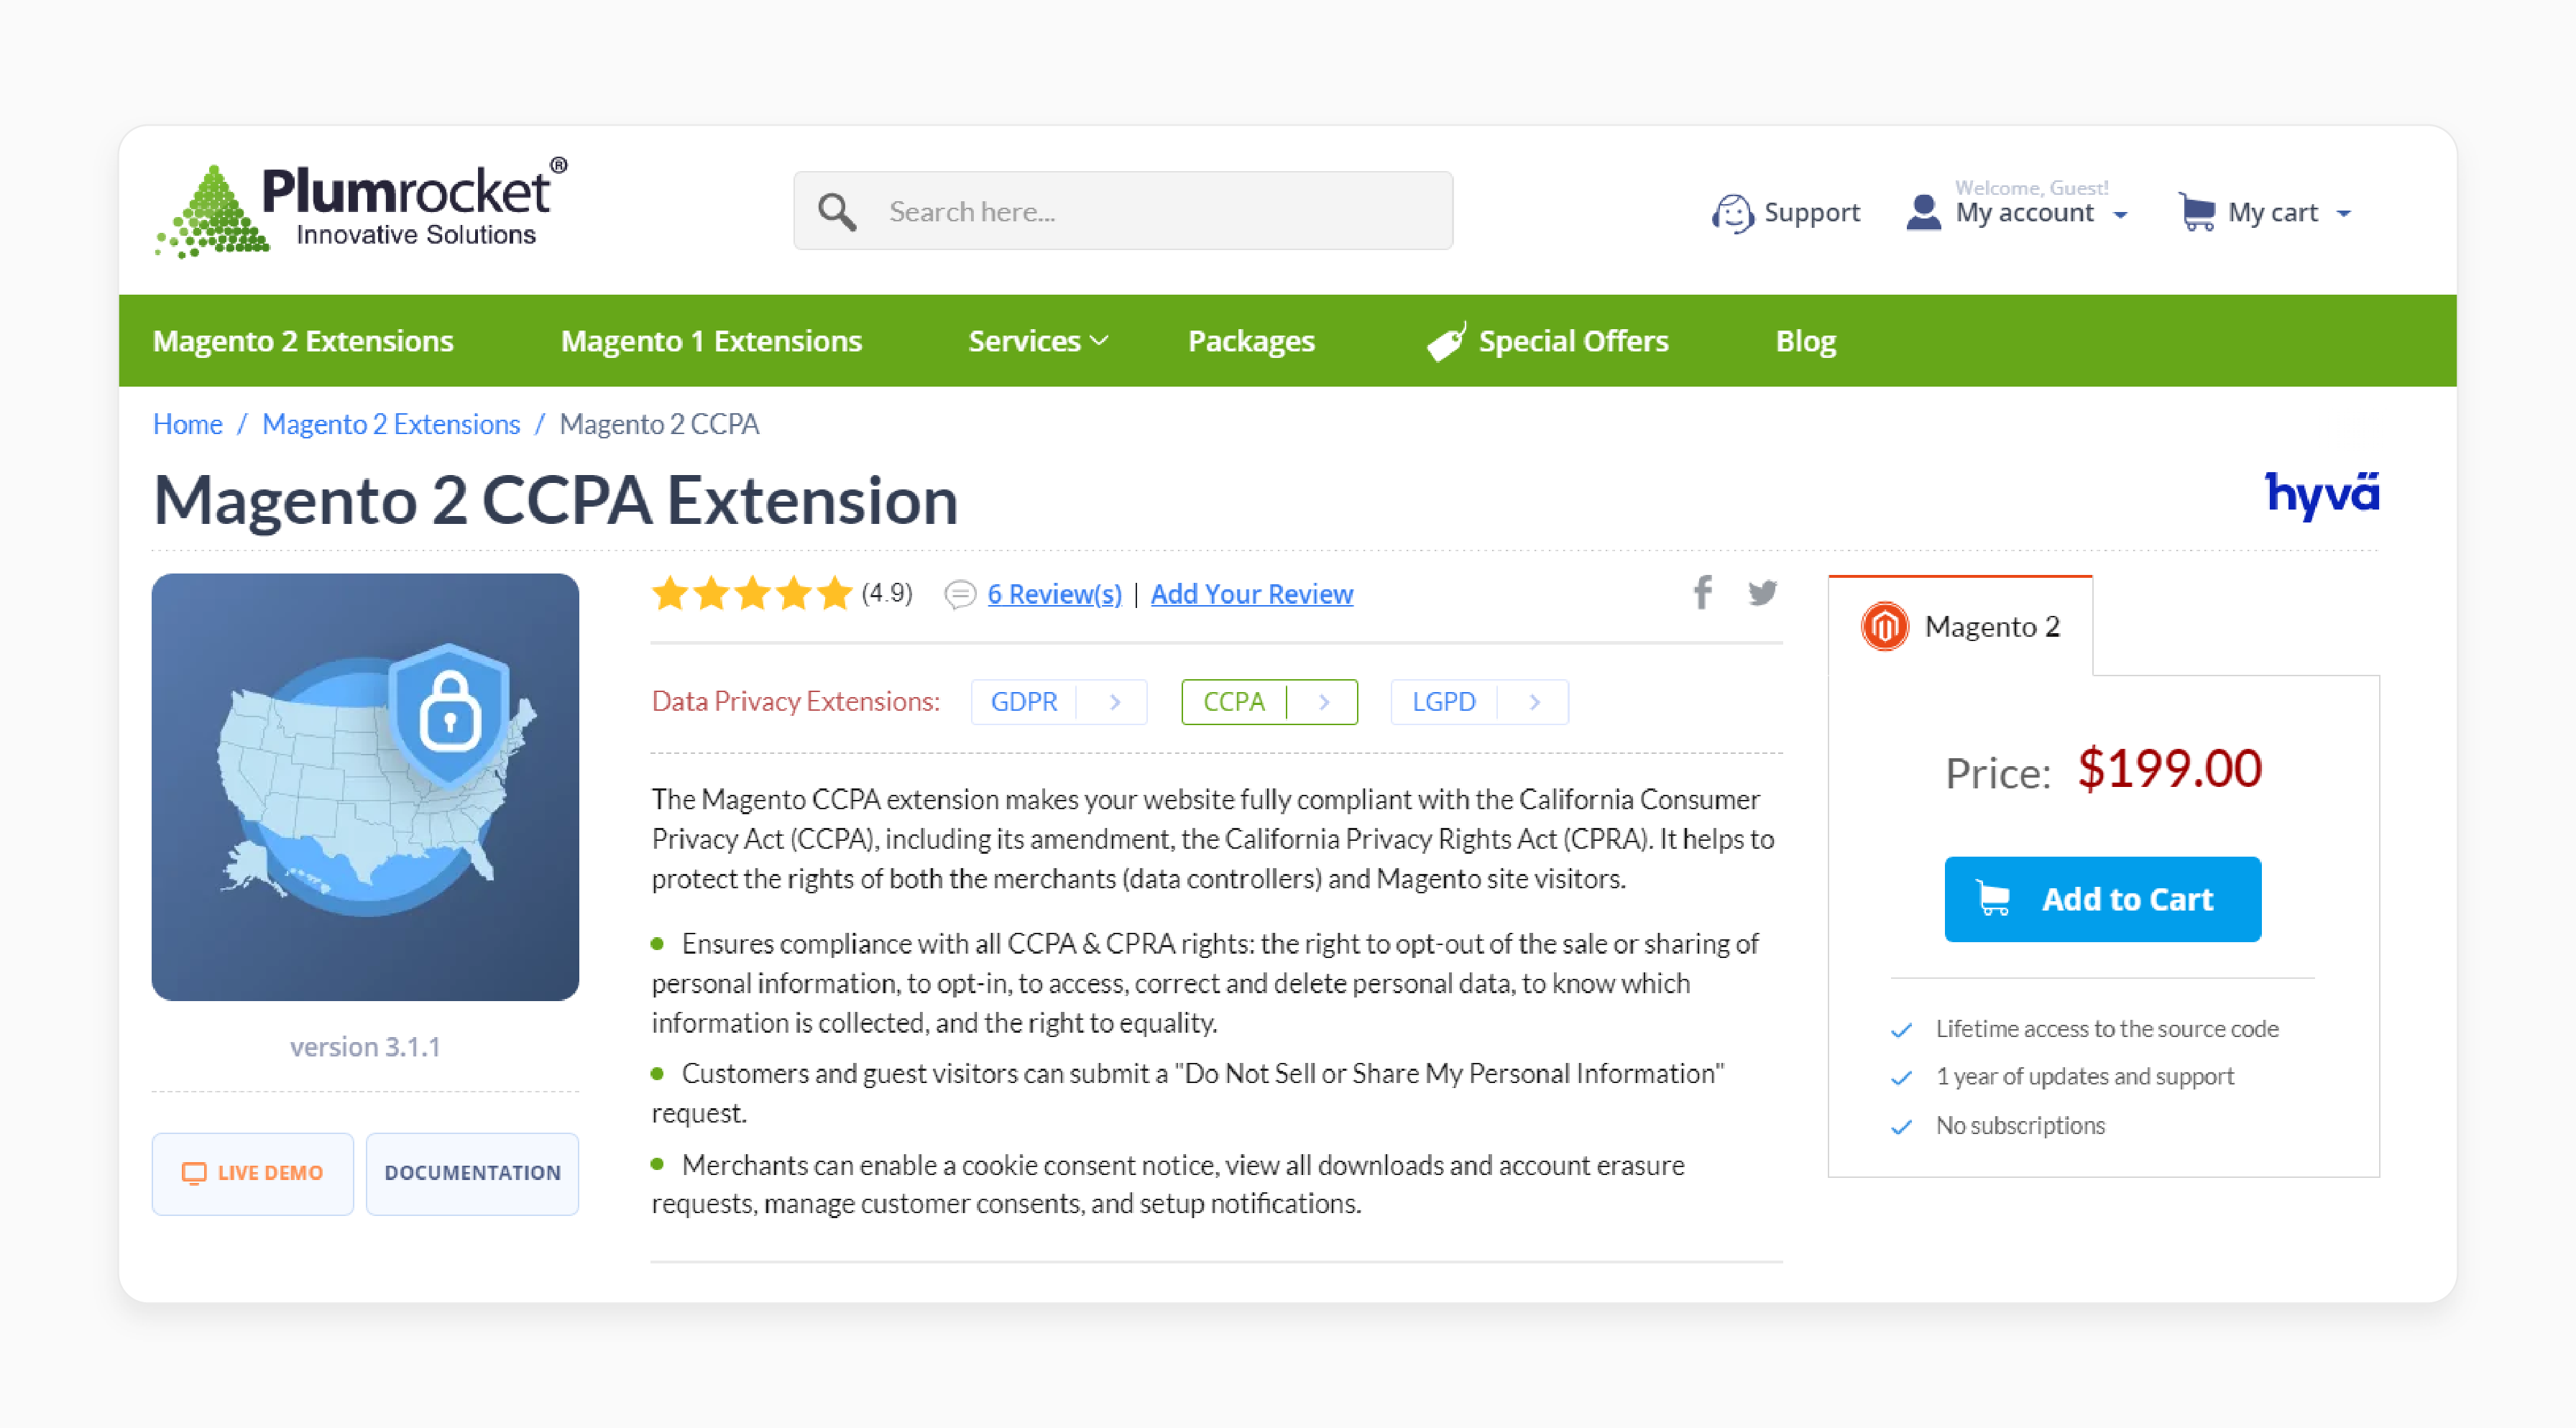Select the CCPA extension button
2576x1428 pixels.
[1269, 702]
